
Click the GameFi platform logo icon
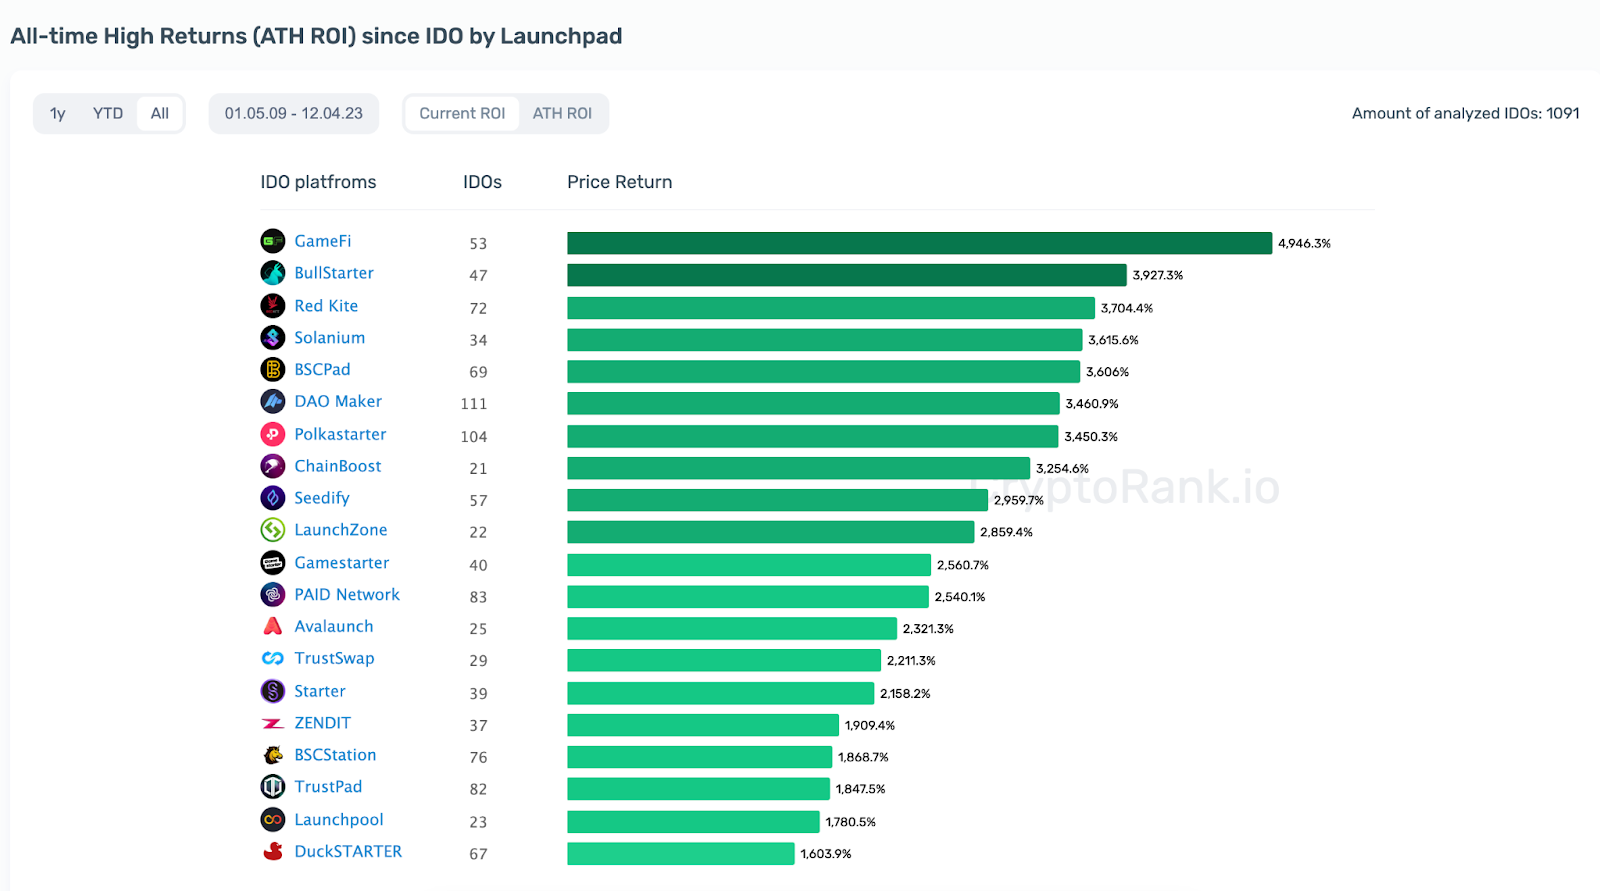pos(273,241)
